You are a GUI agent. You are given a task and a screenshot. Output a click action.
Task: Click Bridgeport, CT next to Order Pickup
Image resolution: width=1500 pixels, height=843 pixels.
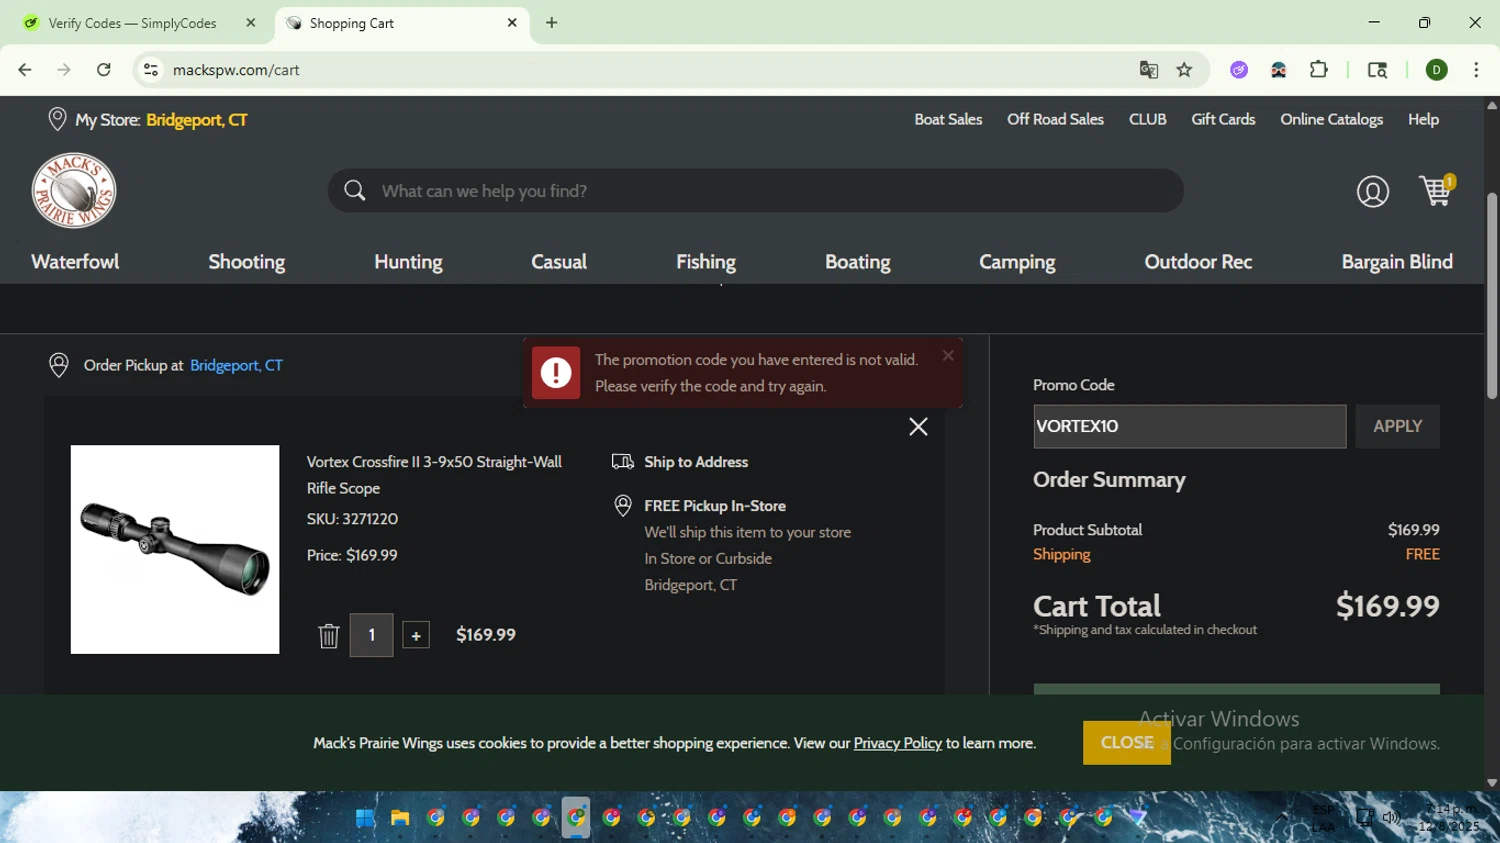point(236,365)
